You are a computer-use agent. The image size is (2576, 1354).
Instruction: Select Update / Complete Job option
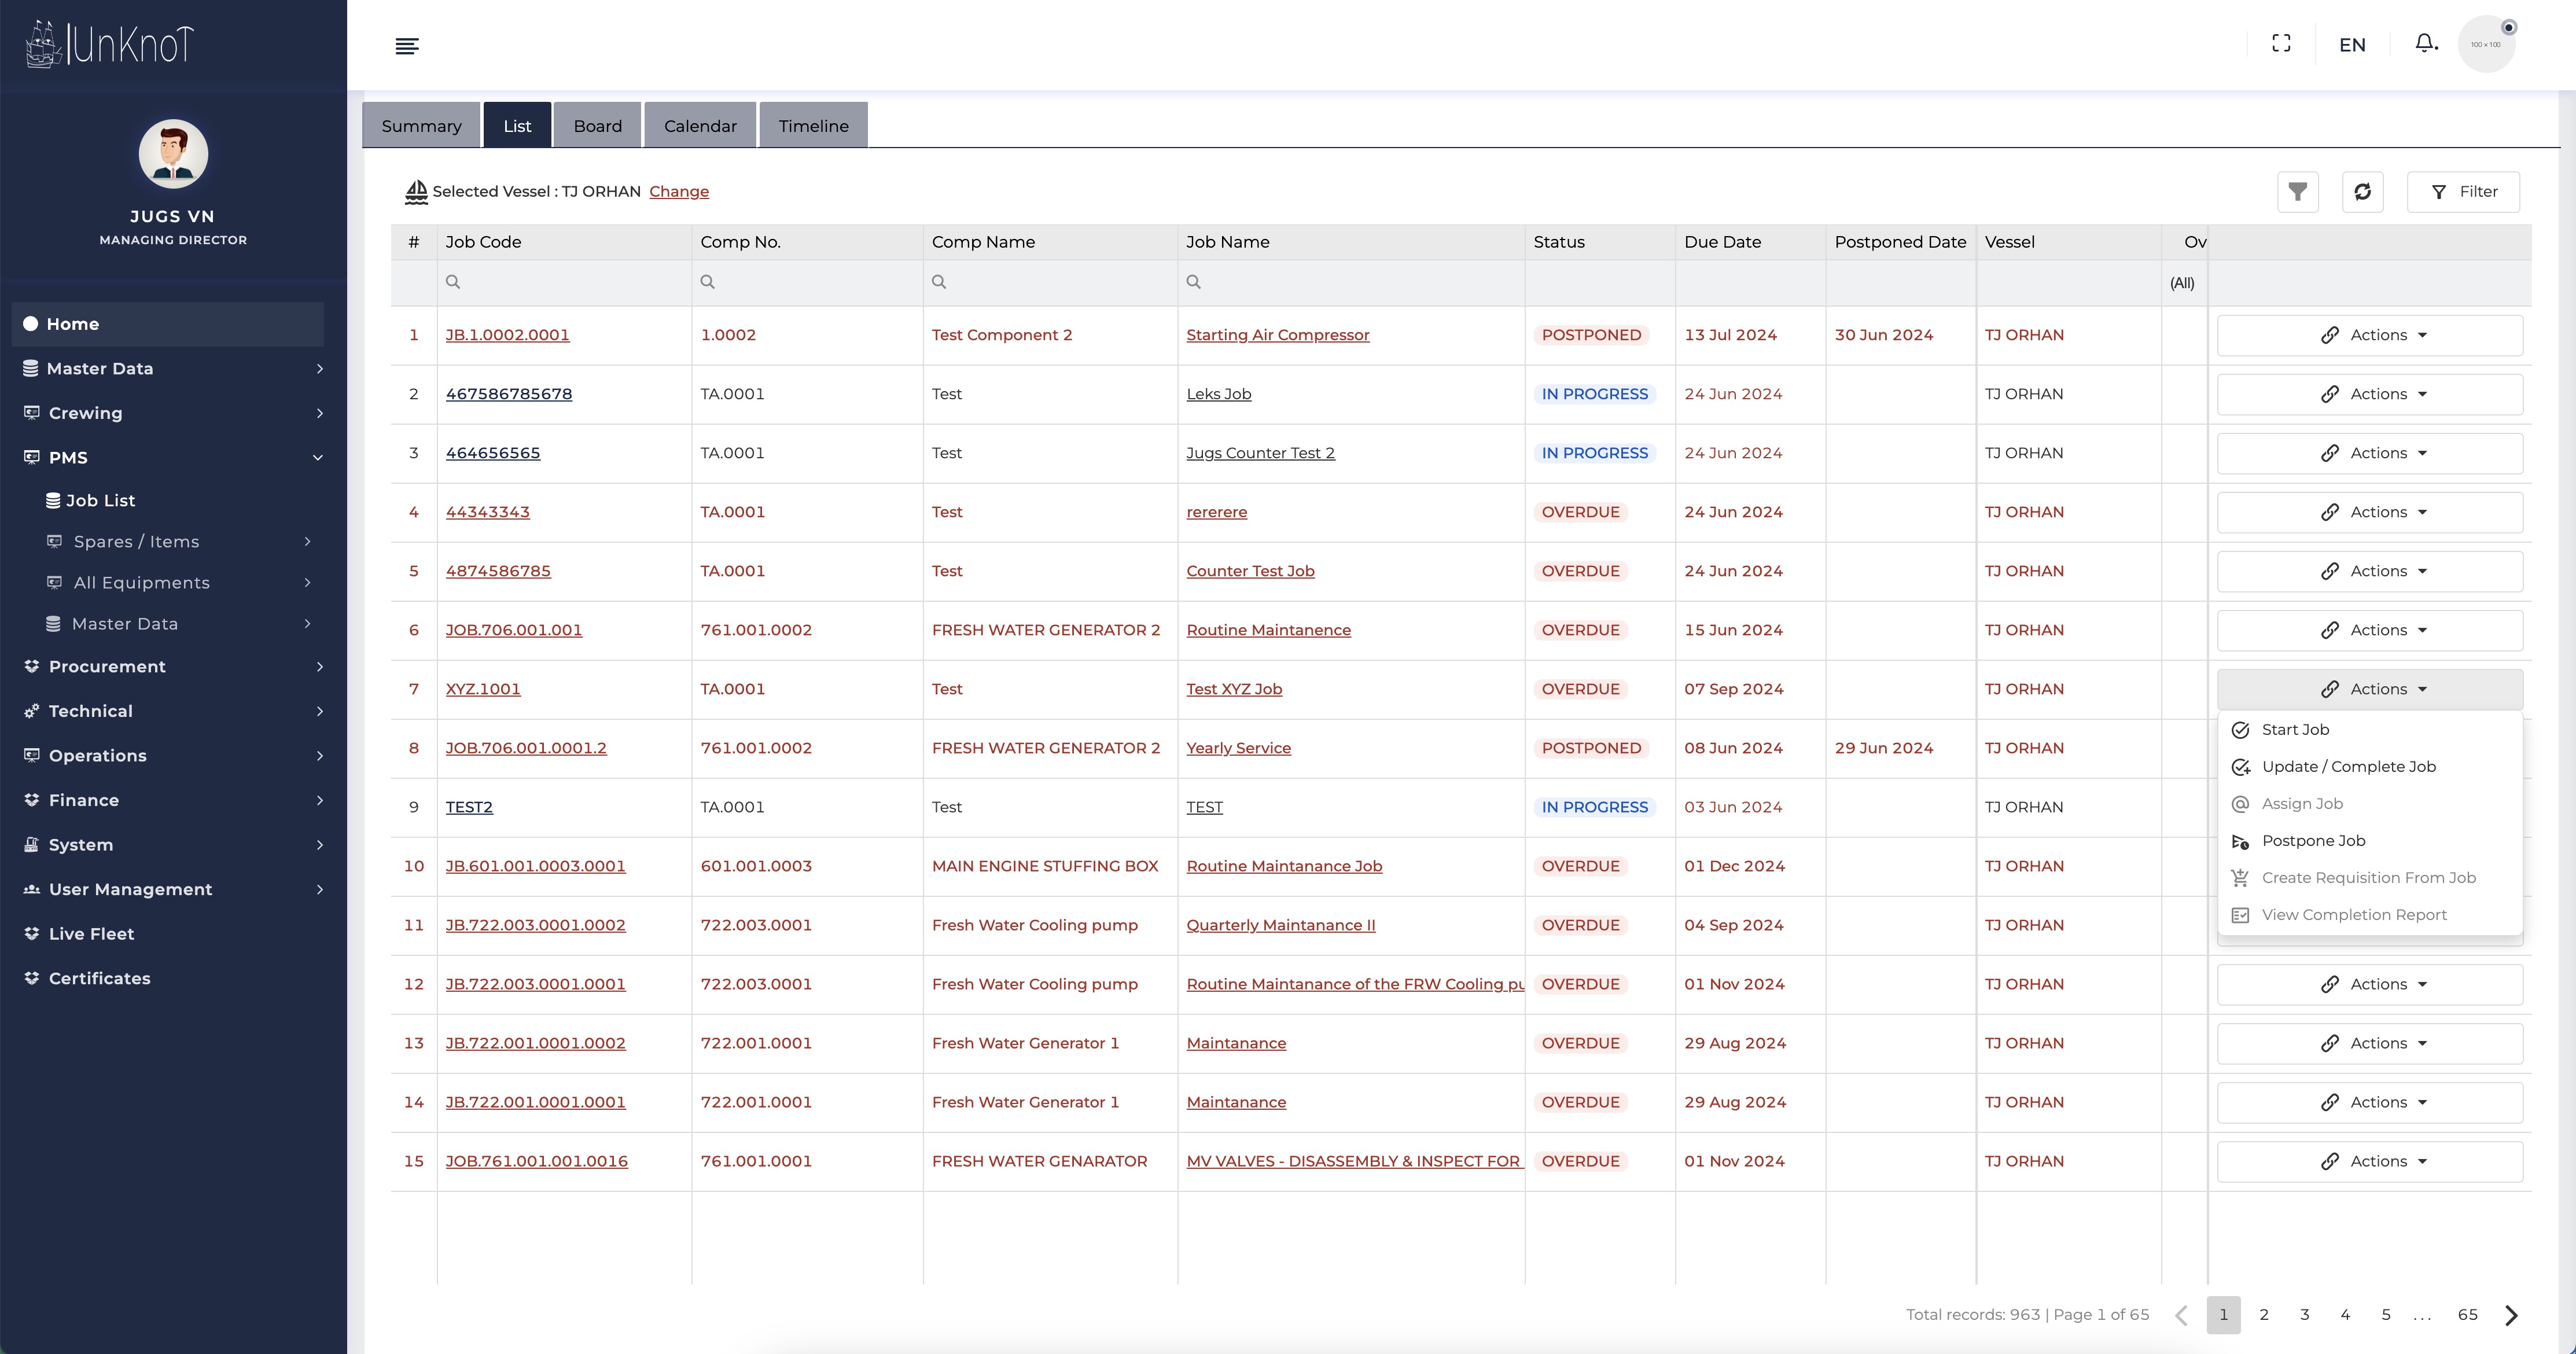click(2348, 767)
